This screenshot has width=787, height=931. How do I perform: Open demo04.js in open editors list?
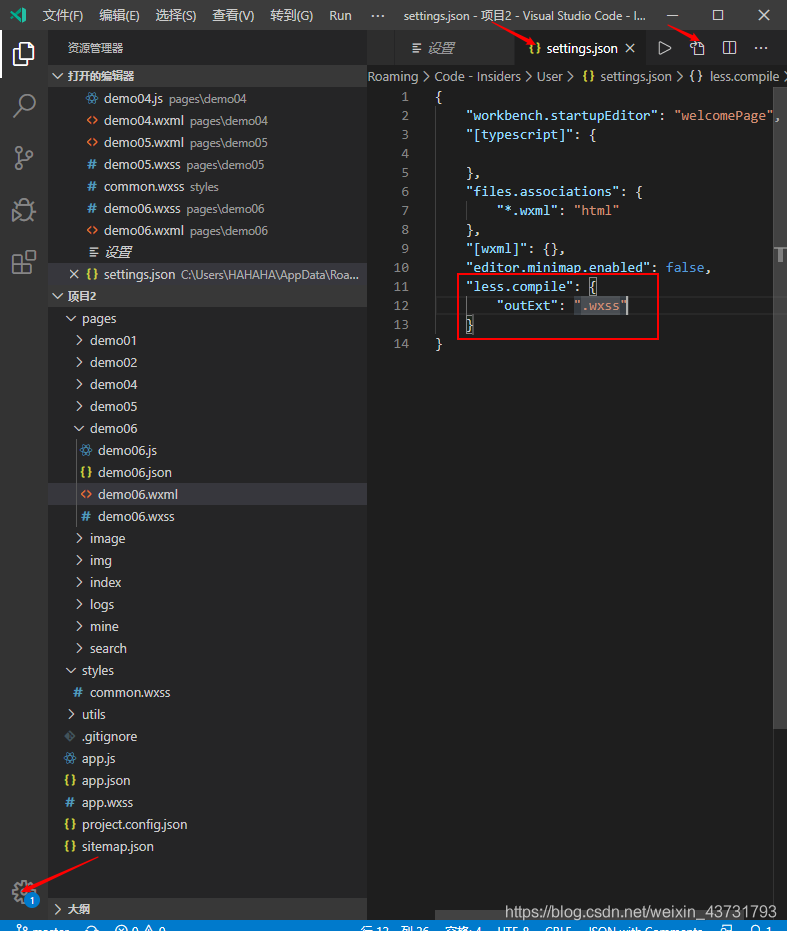[207, 99]
